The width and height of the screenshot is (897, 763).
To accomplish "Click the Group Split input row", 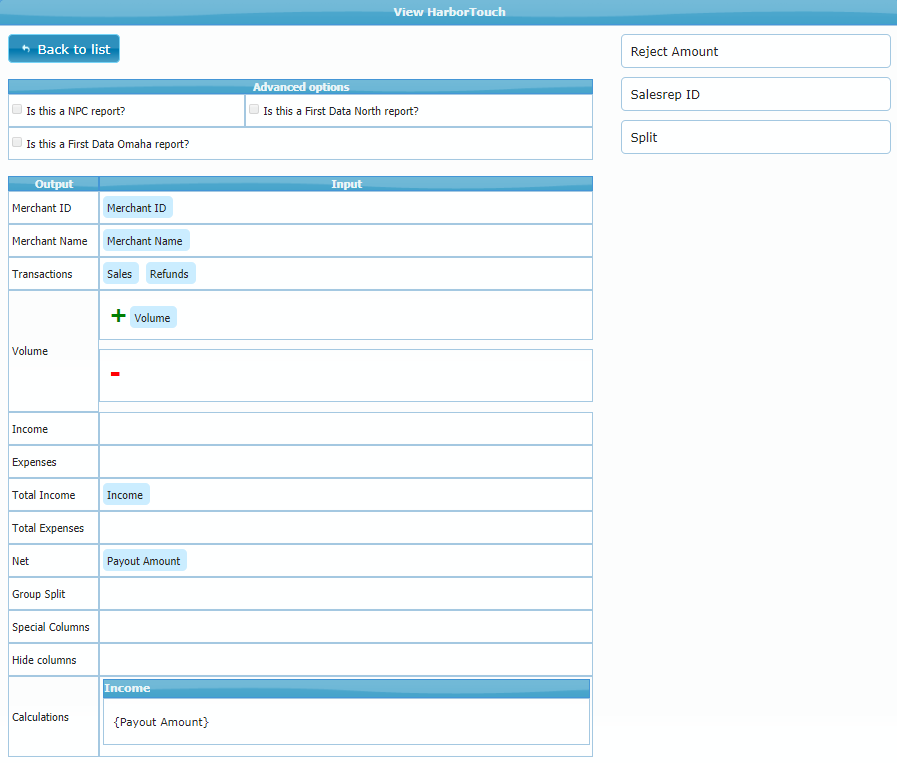I will coord(345,594).
